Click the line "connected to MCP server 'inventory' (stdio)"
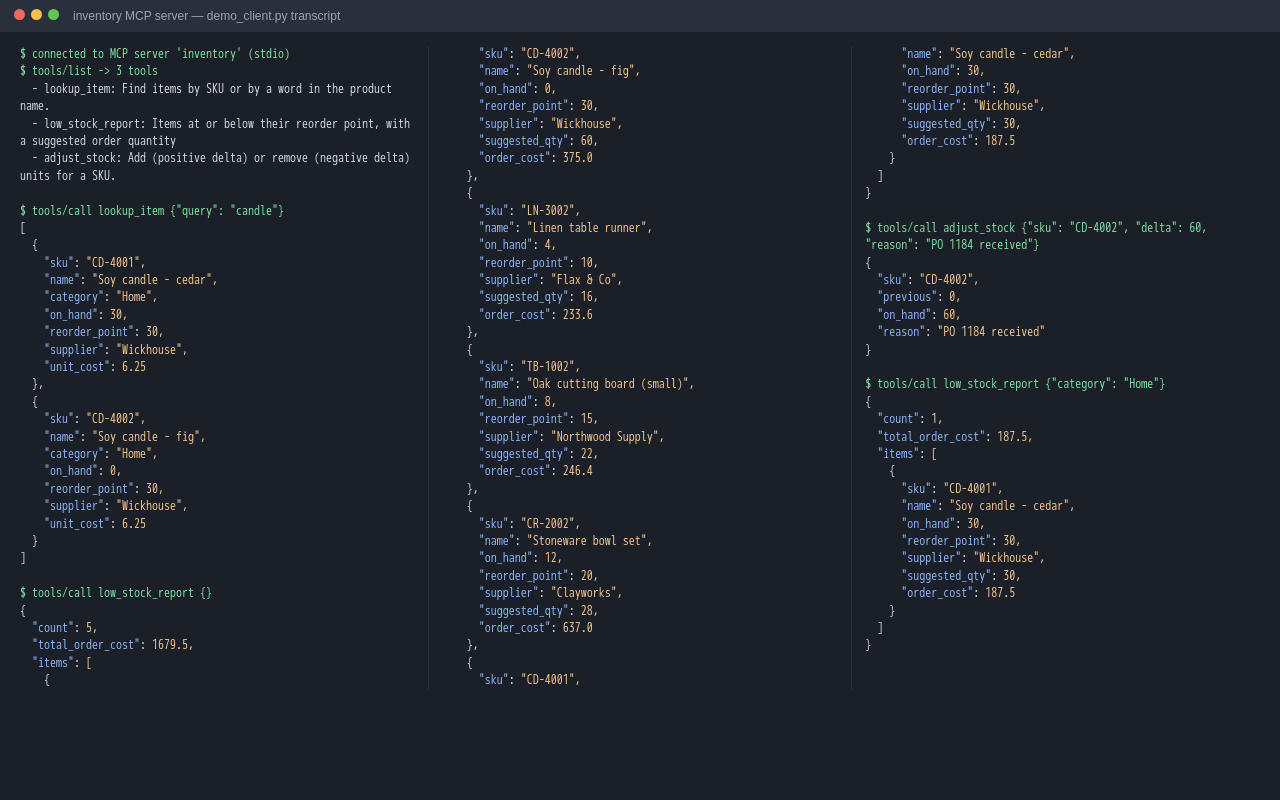 click(x=155, y=54)
